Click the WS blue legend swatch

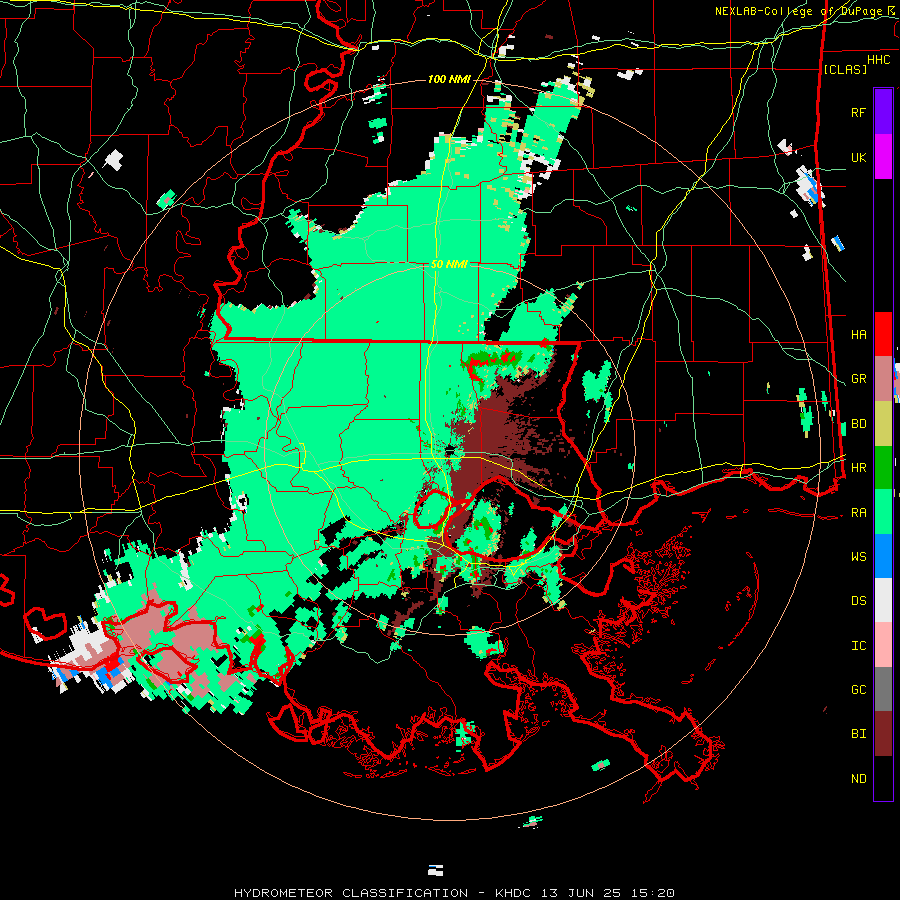point(883,556)
